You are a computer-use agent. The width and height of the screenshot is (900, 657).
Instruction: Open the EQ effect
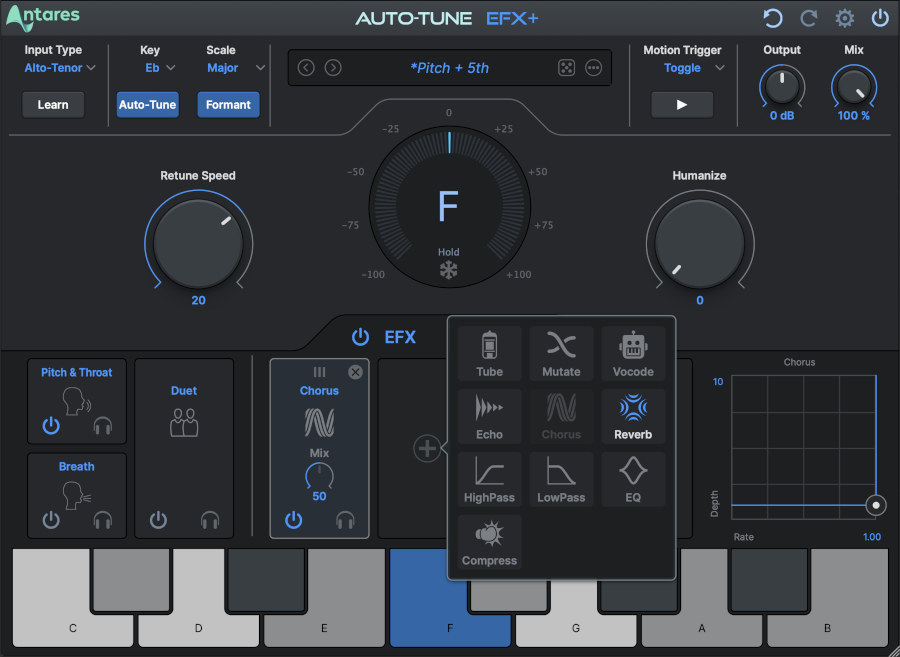point(633,478)
